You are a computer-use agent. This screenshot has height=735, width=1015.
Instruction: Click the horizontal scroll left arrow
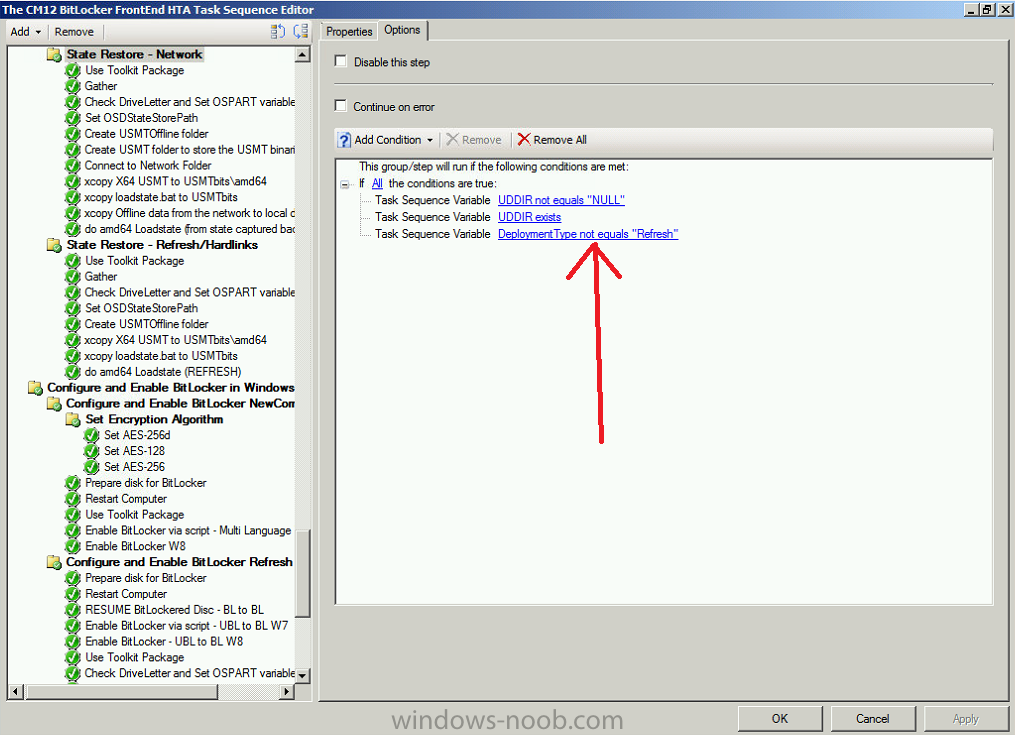[16, 692]
